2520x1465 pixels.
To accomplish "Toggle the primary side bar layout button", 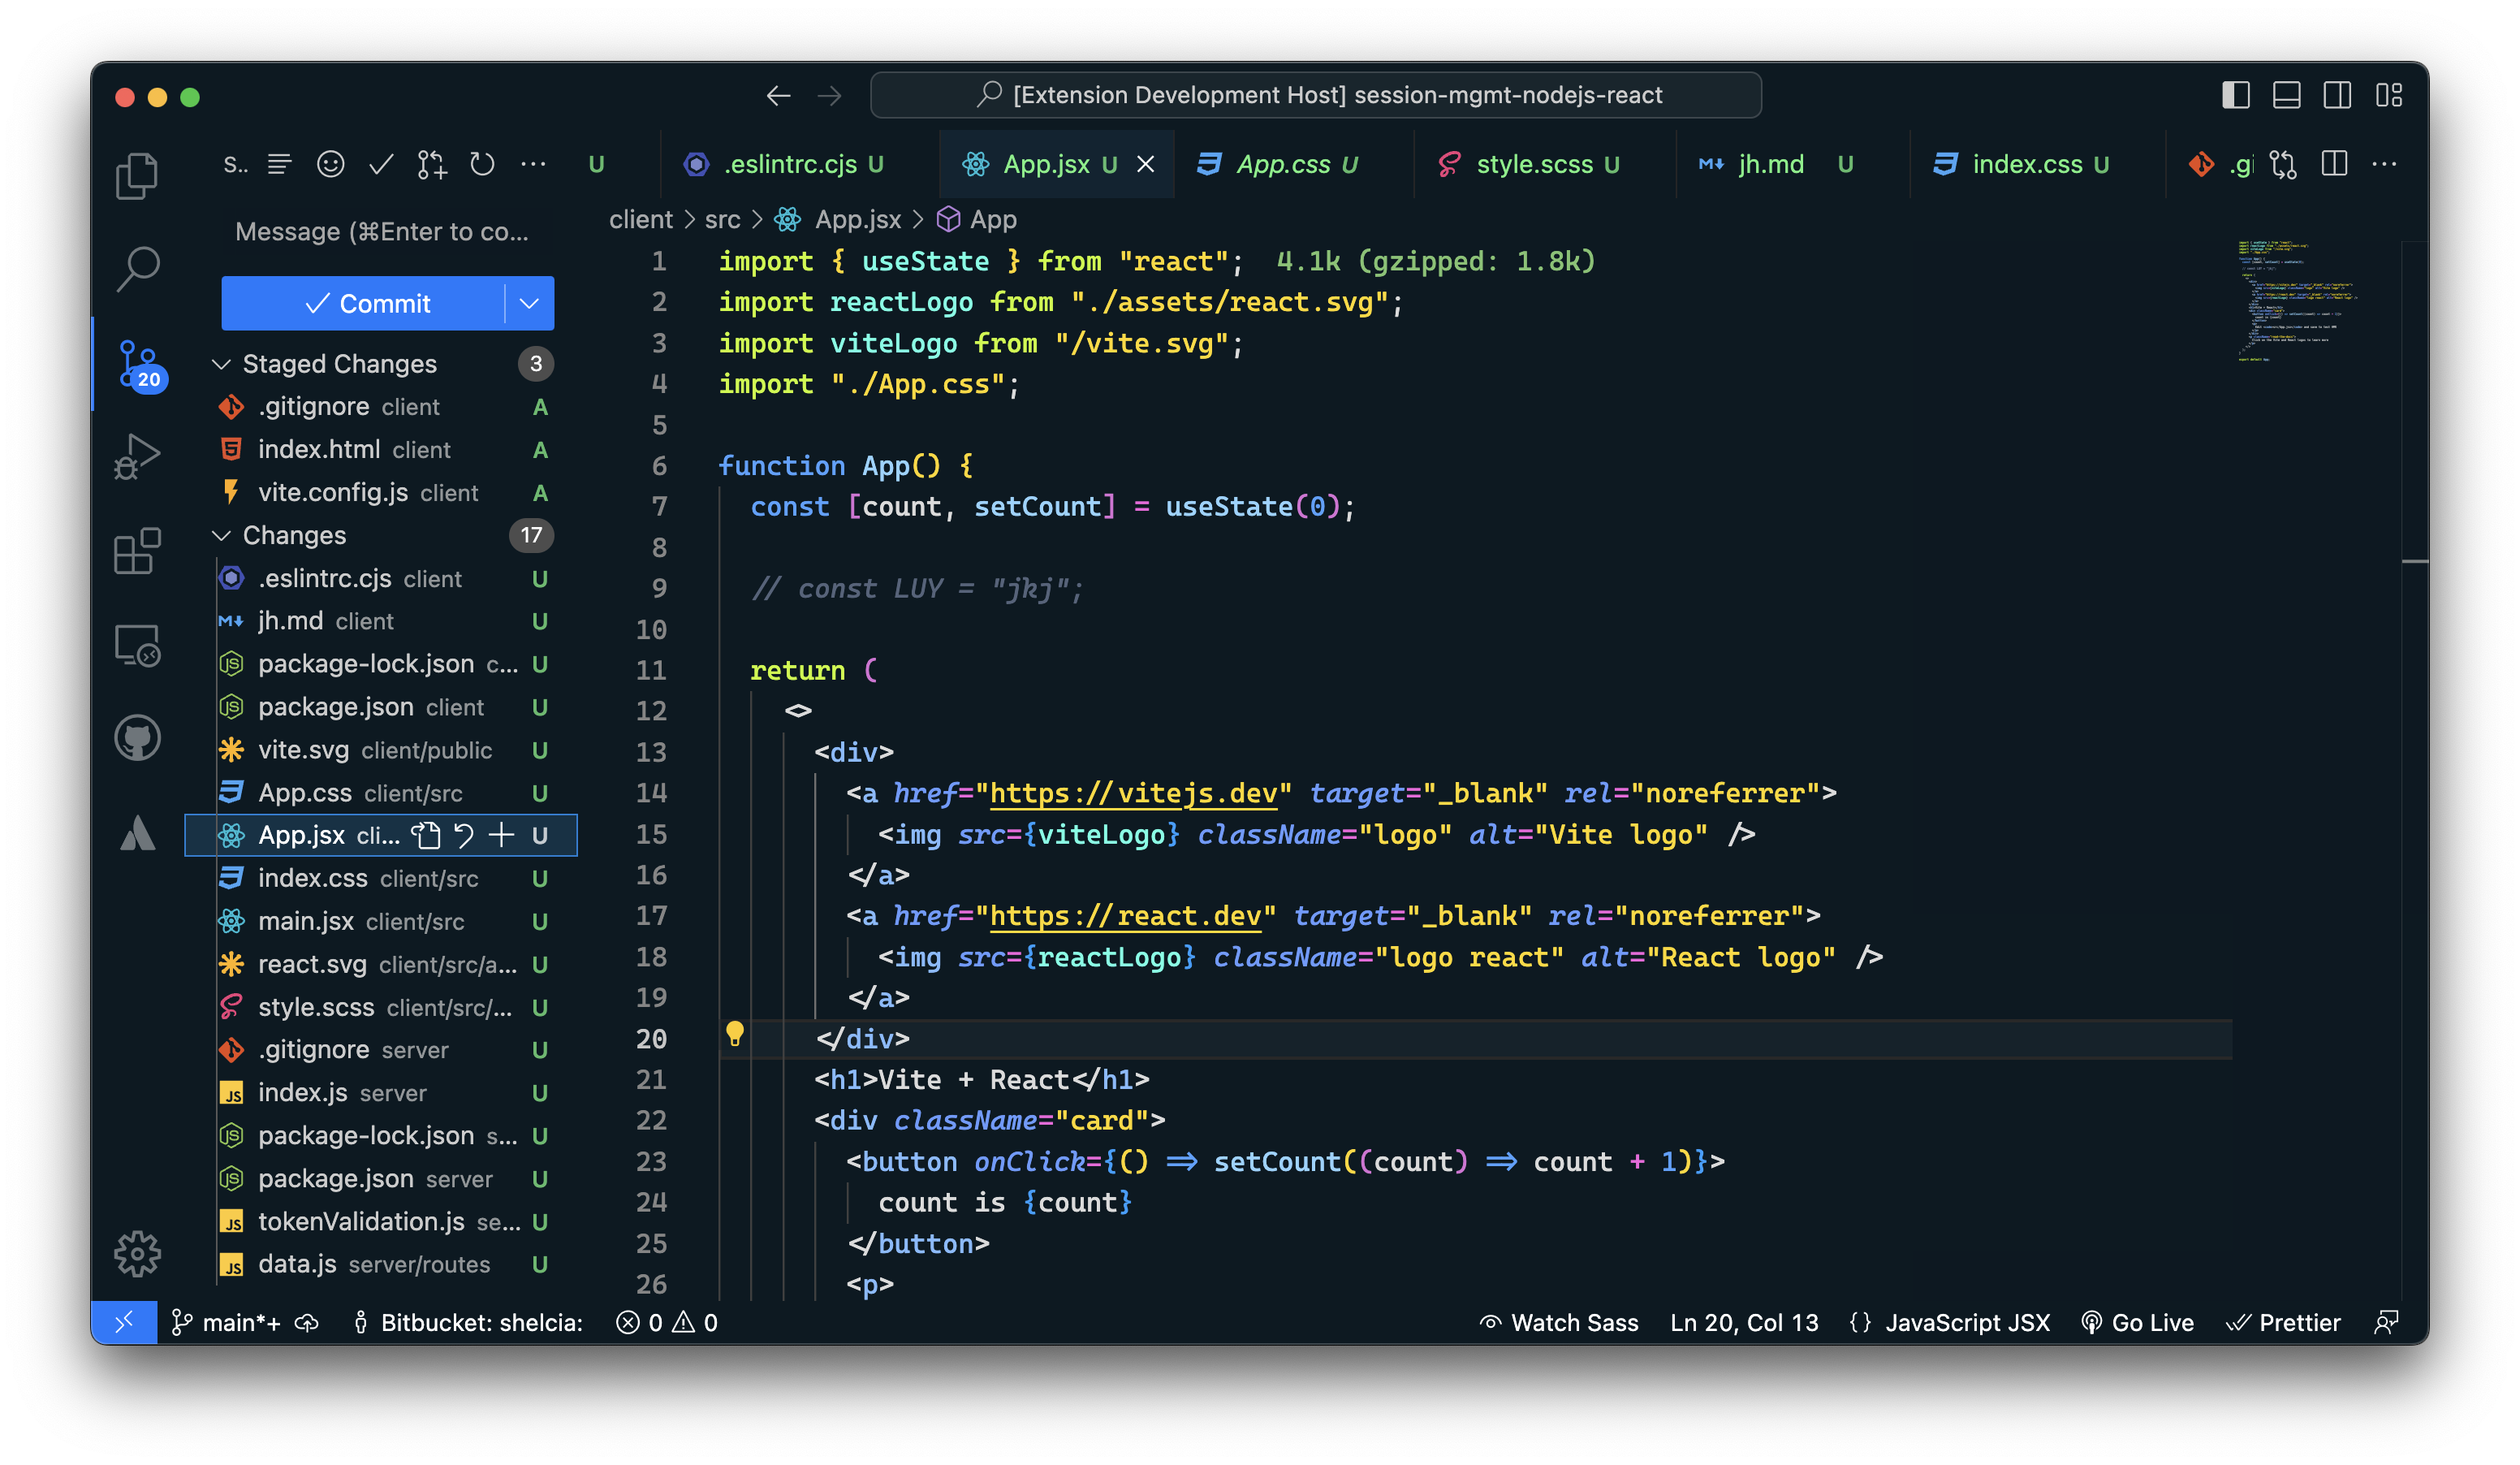I will tap(2236, 95).
